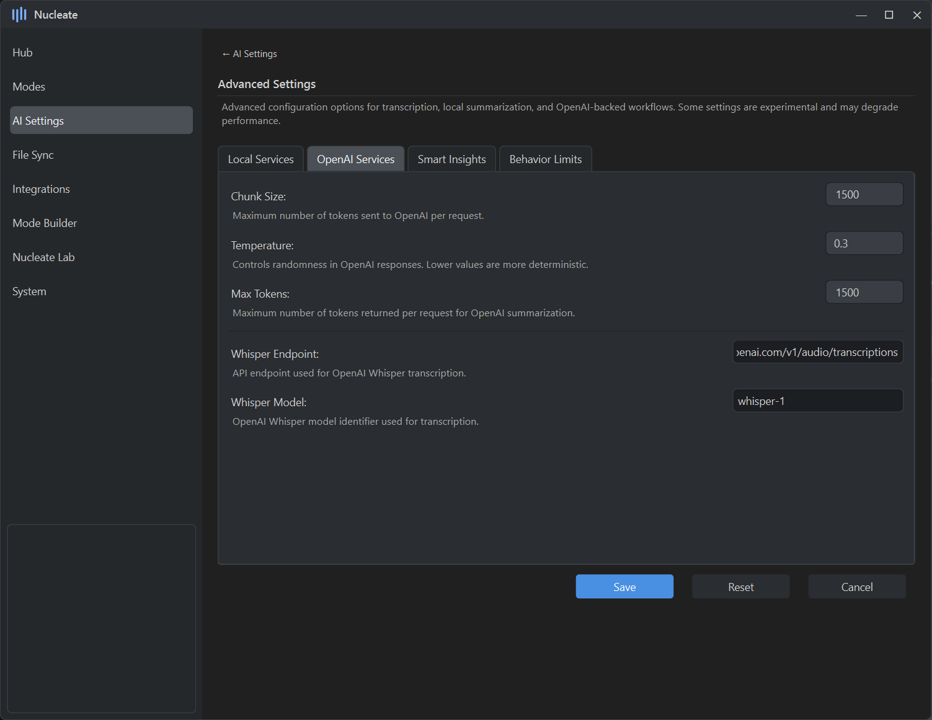Screen dimensions: 932x720
Task: Open the Hub section in sidebar
Action: 23,53
